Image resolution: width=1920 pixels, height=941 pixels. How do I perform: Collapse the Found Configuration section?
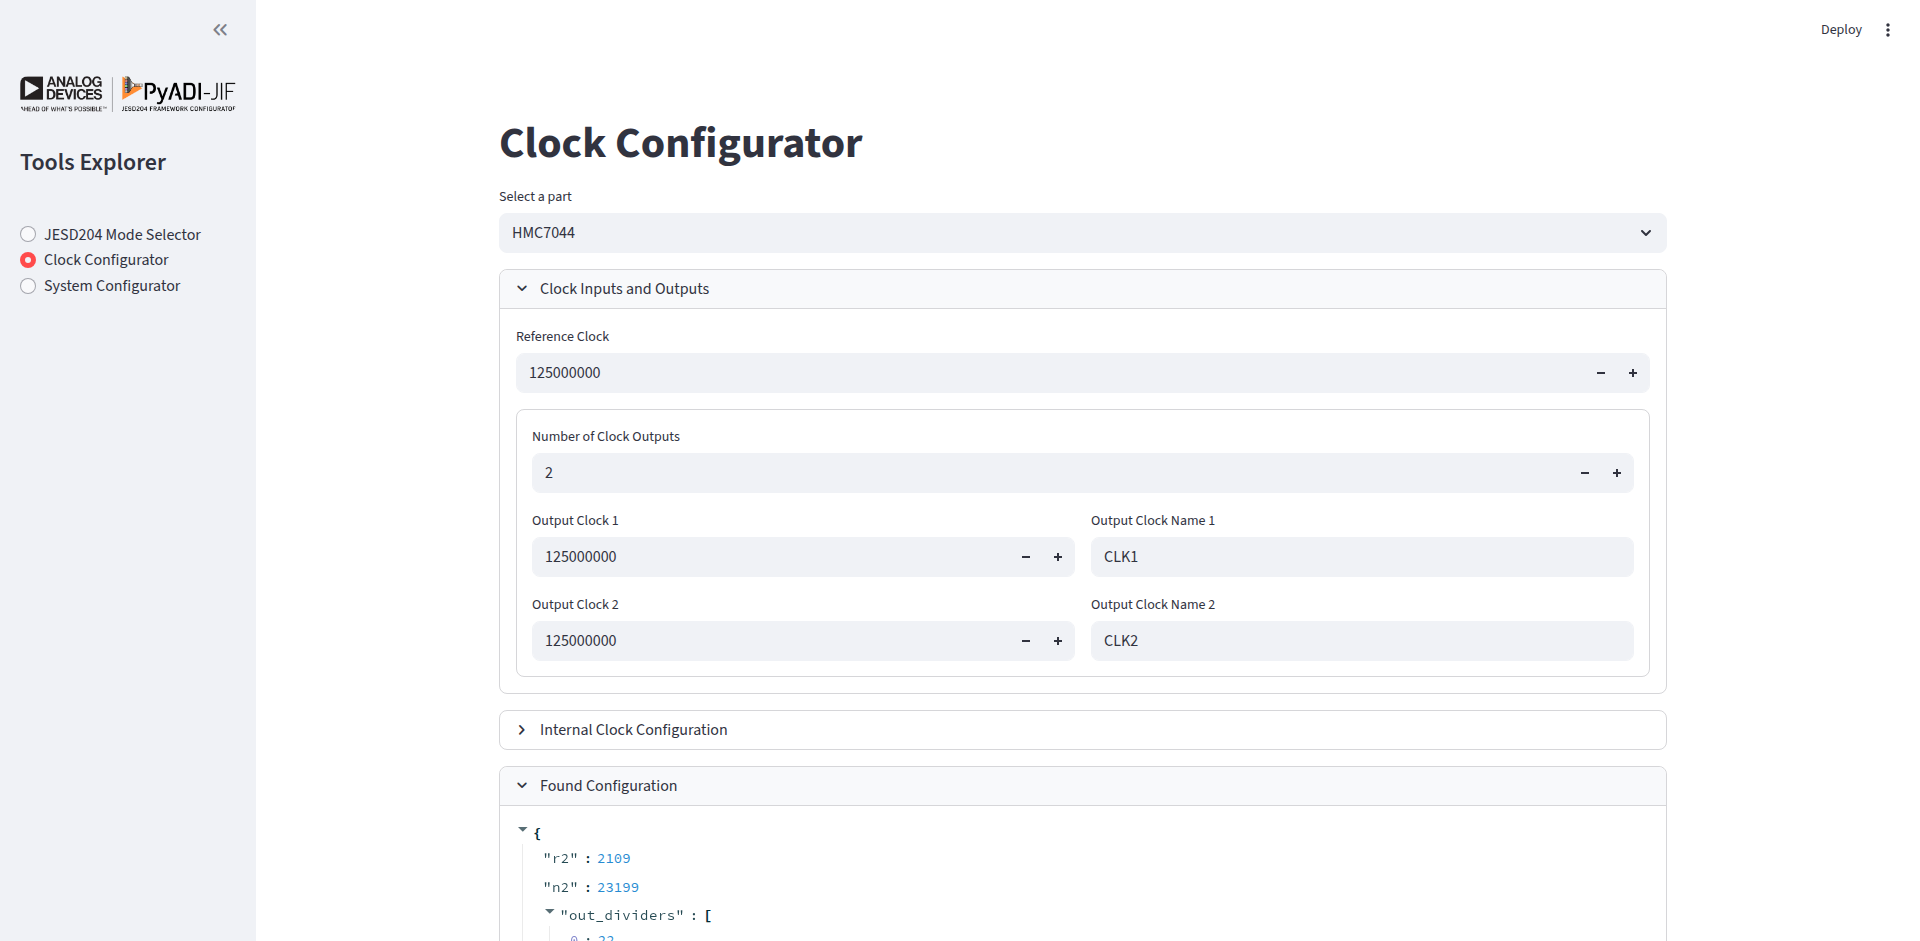[521, 785]
